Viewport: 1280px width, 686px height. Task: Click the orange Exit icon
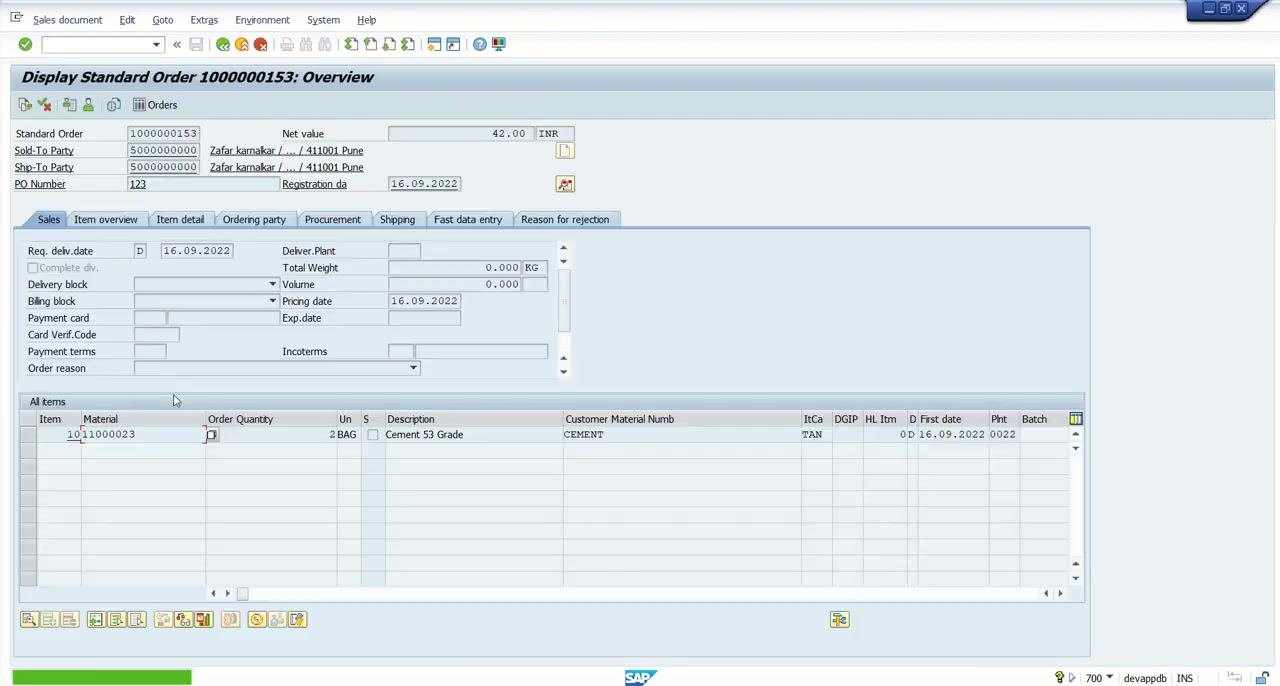point(242,44)
